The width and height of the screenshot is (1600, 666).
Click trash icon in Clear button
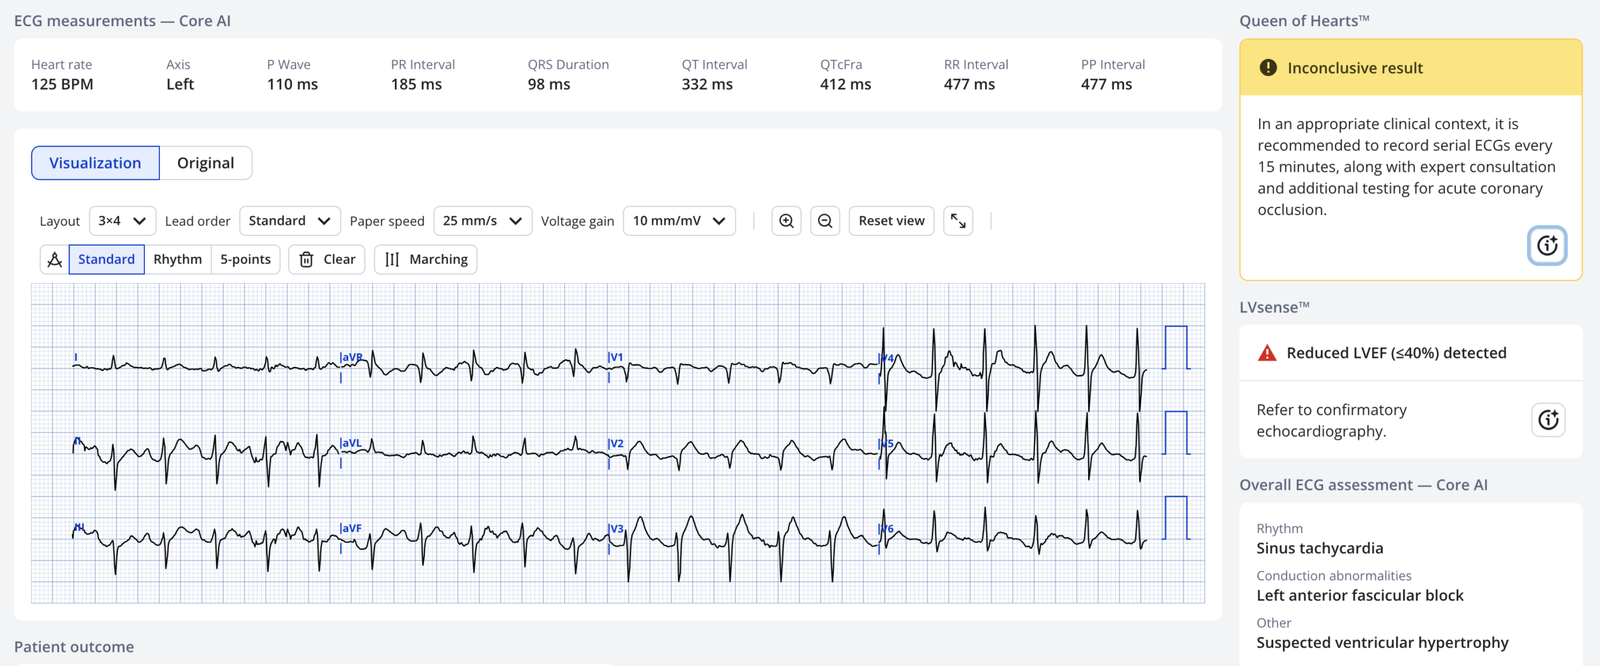click(307, 259)
